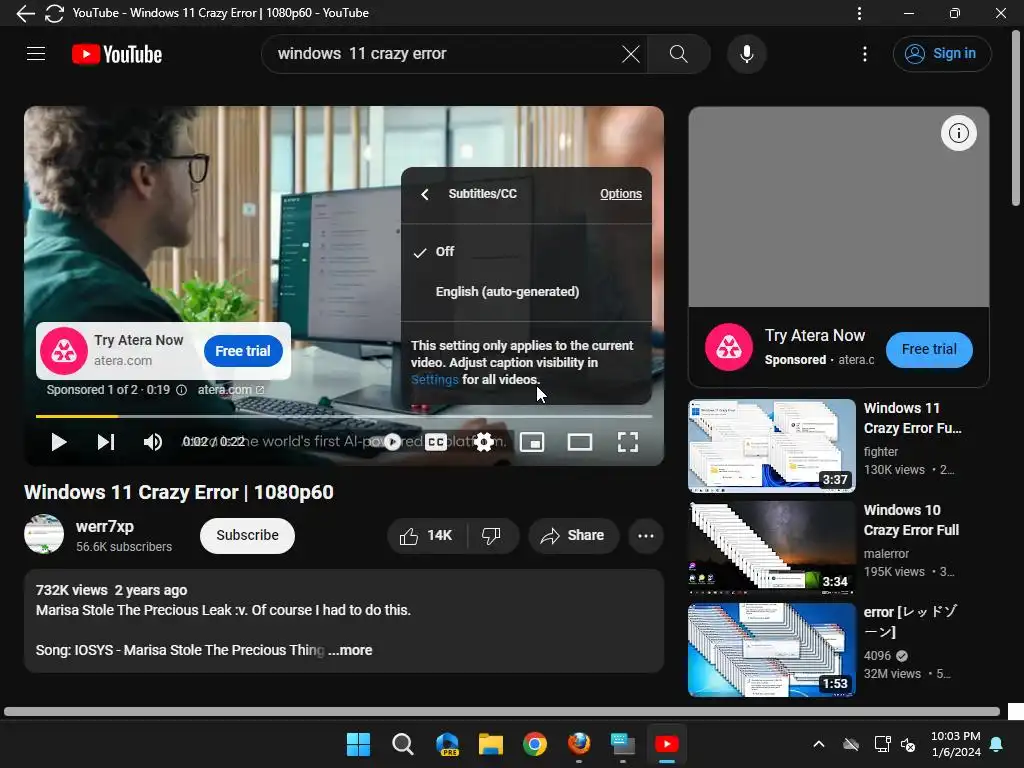Open app title bar three-dot menu
The image size is (1024, 768).
click(x=859, y=13)
